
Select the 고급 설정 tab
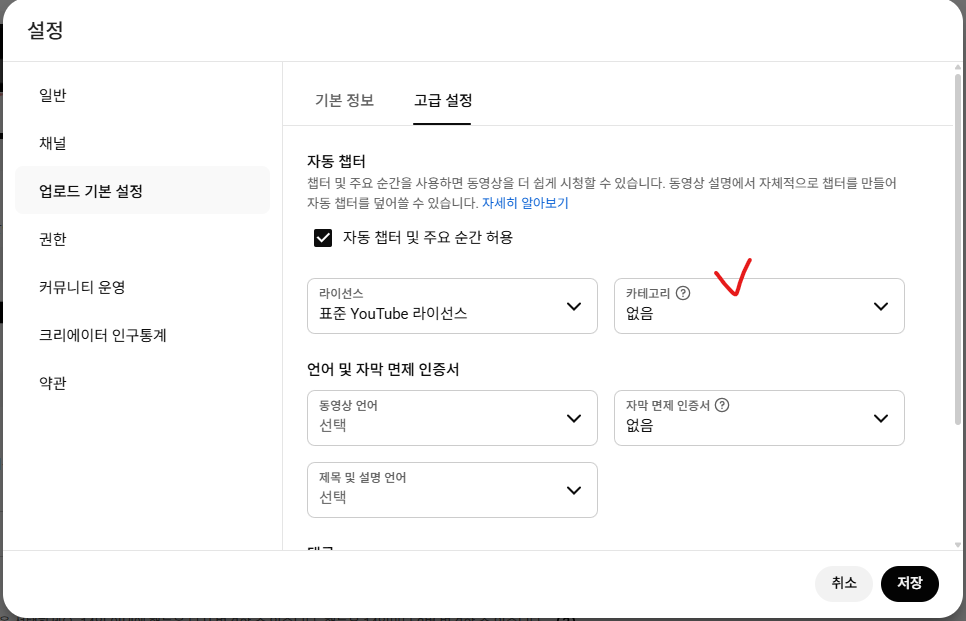point(442,100)
